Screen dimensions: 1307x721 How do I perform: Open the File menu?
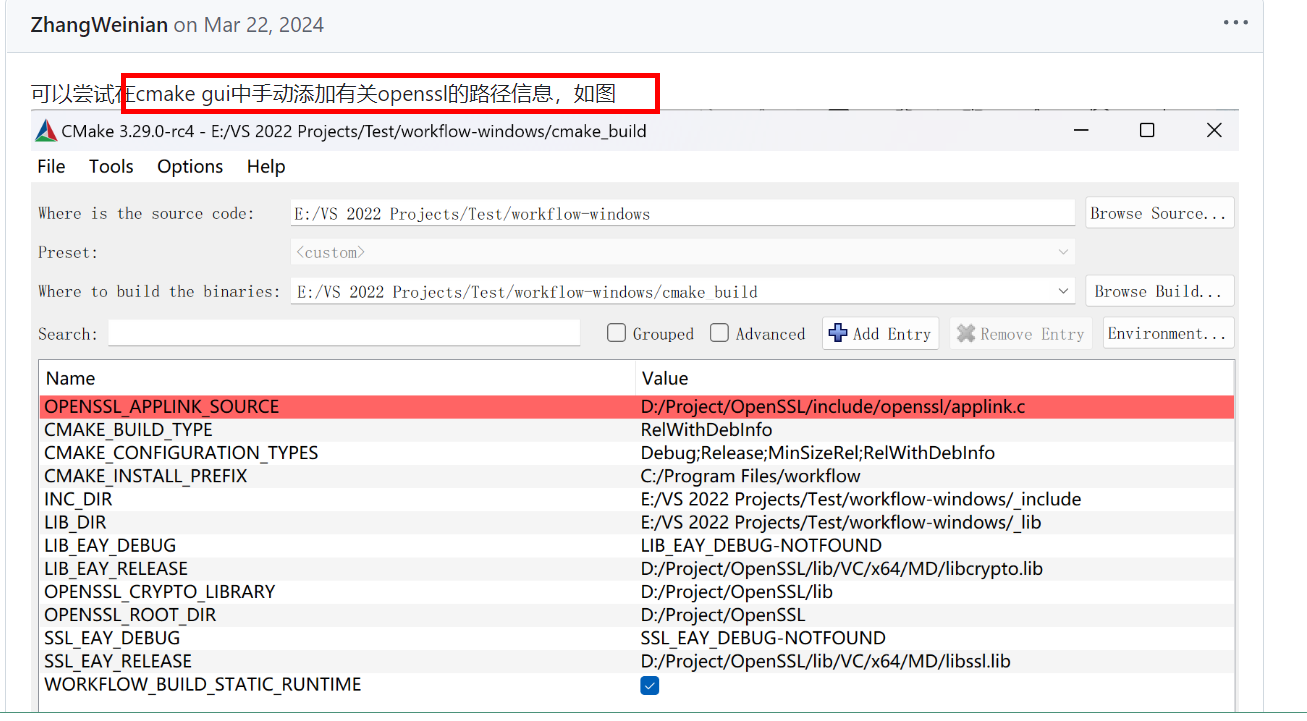click(x=50, y=166)
